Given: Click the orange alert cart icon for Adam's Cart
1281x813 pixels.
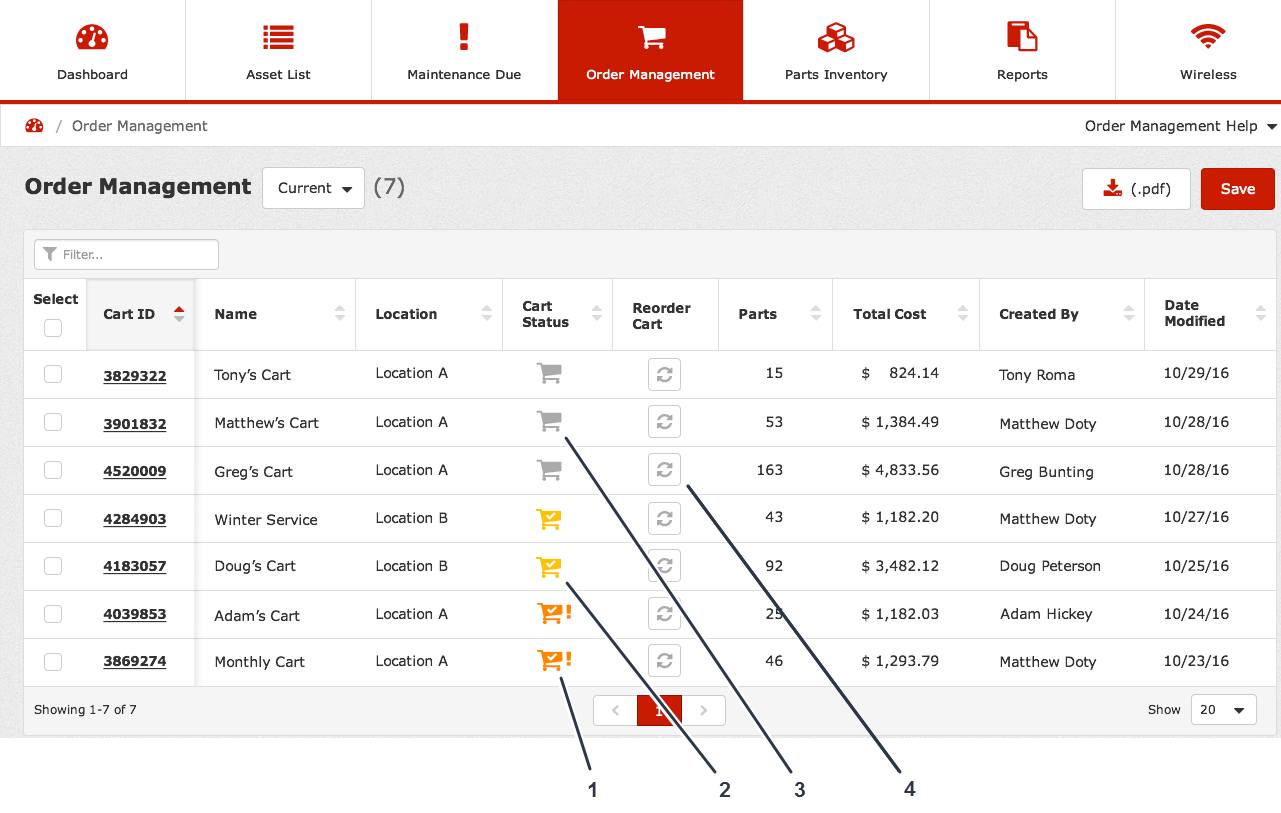Looking at the screenshot, I should pyautogui.click(x=553, y=613).
